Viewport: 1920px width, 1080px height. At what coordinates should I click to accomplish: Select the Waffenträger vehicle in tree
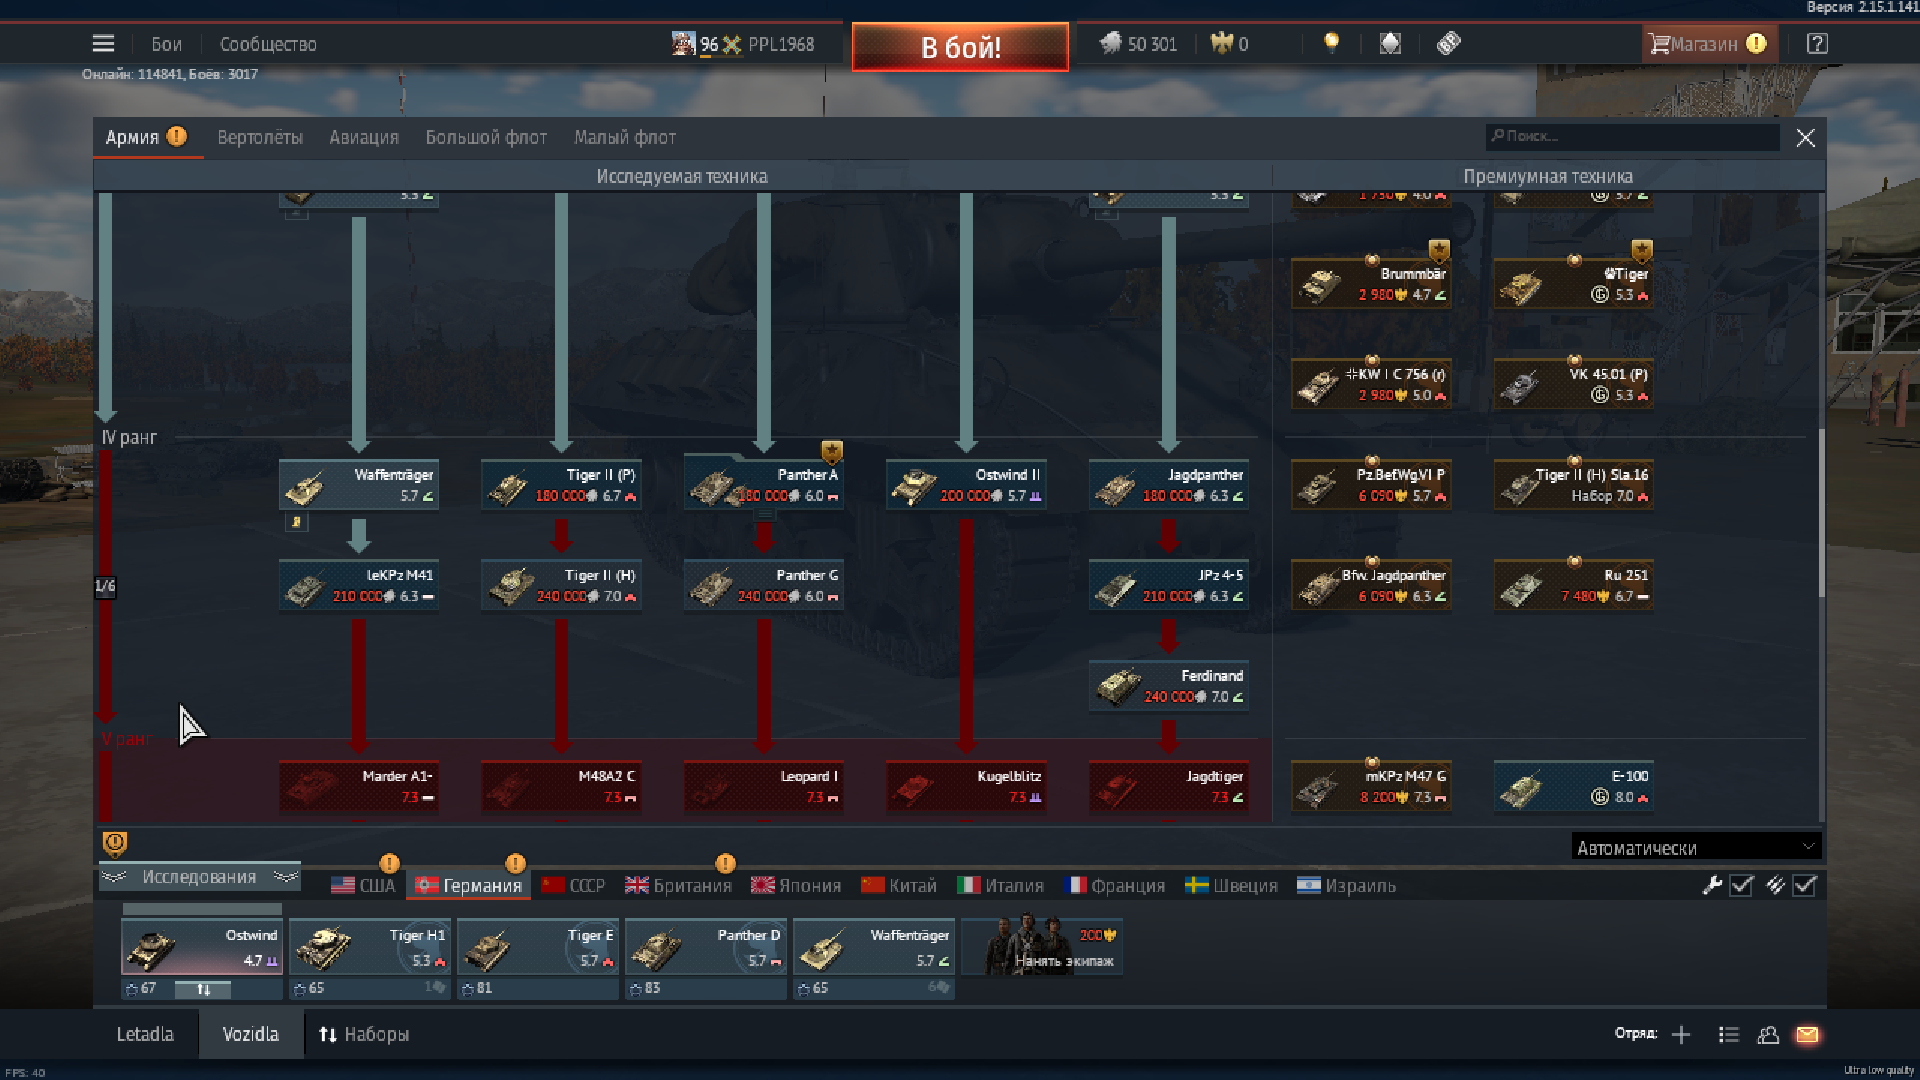[358, 485]
